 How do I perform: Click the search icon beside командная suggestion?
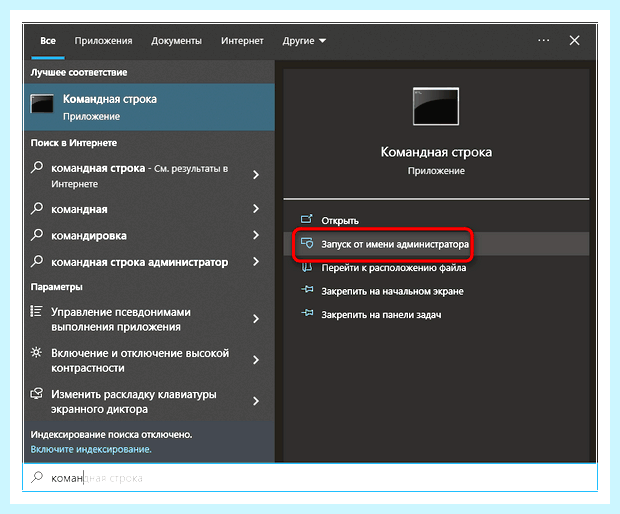[37, 208]
